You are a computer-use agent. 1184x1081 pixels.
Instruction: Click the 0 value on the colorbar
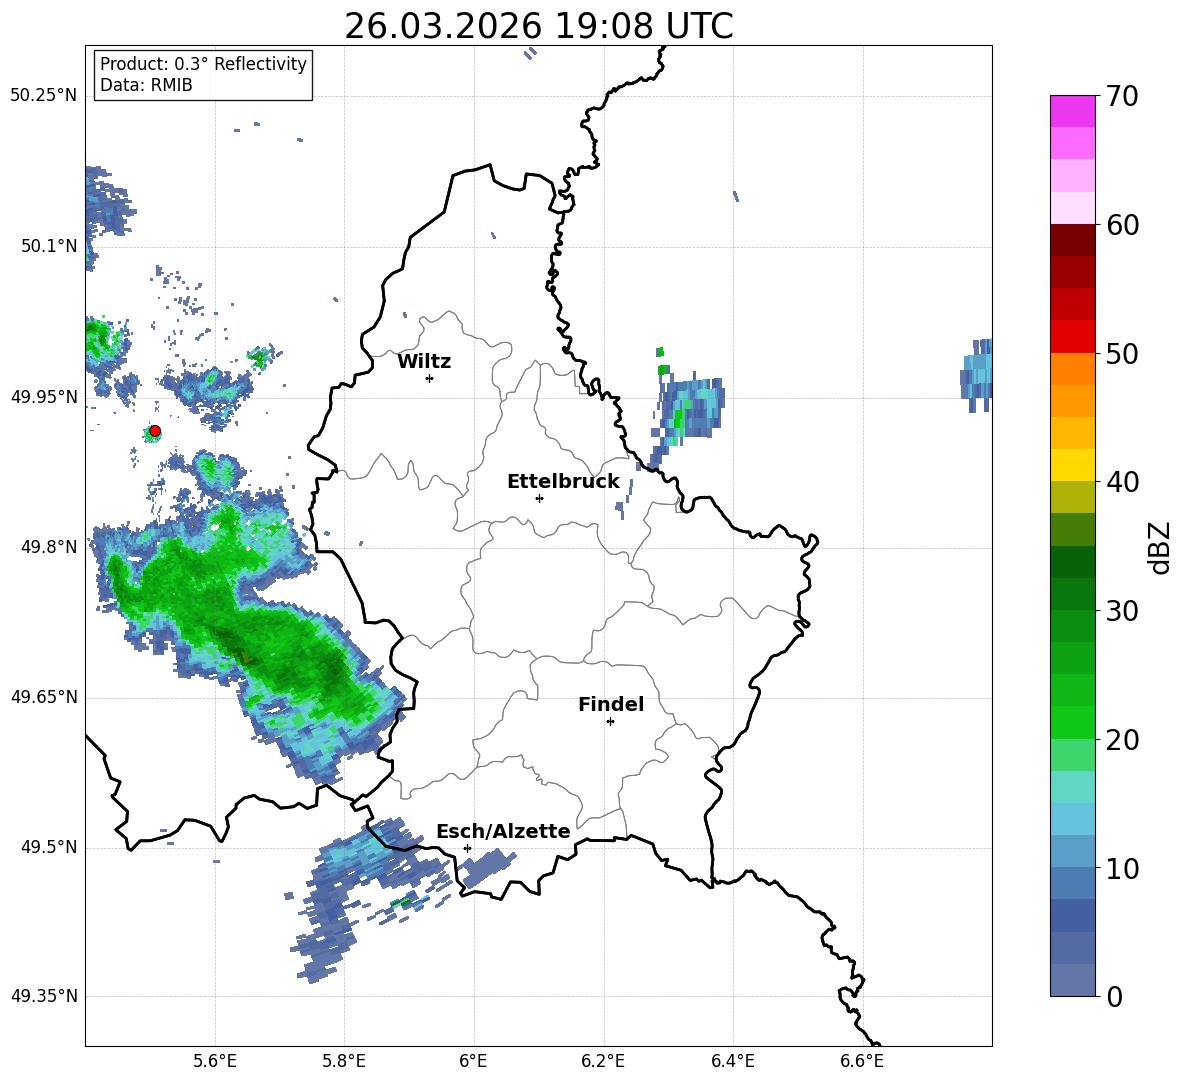point(1114,997)
